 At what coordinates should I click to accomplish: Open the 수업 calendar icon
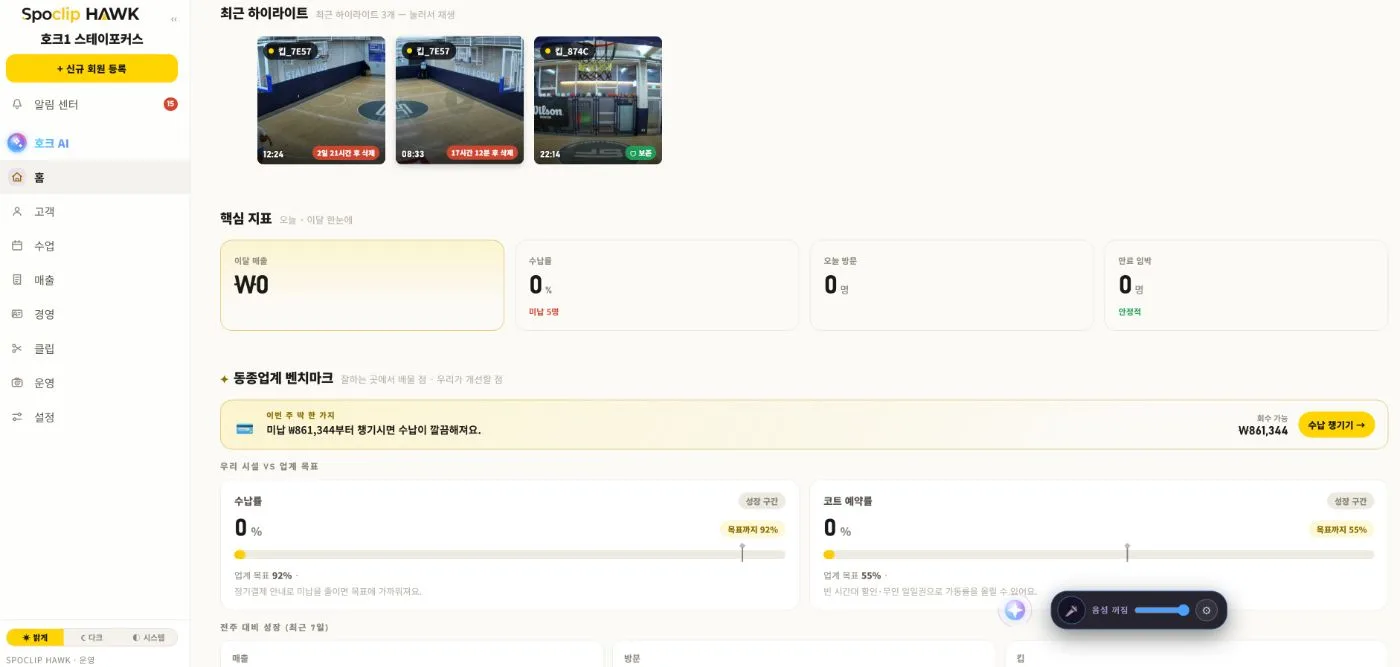pyautogui.click(x=17, y=245)
